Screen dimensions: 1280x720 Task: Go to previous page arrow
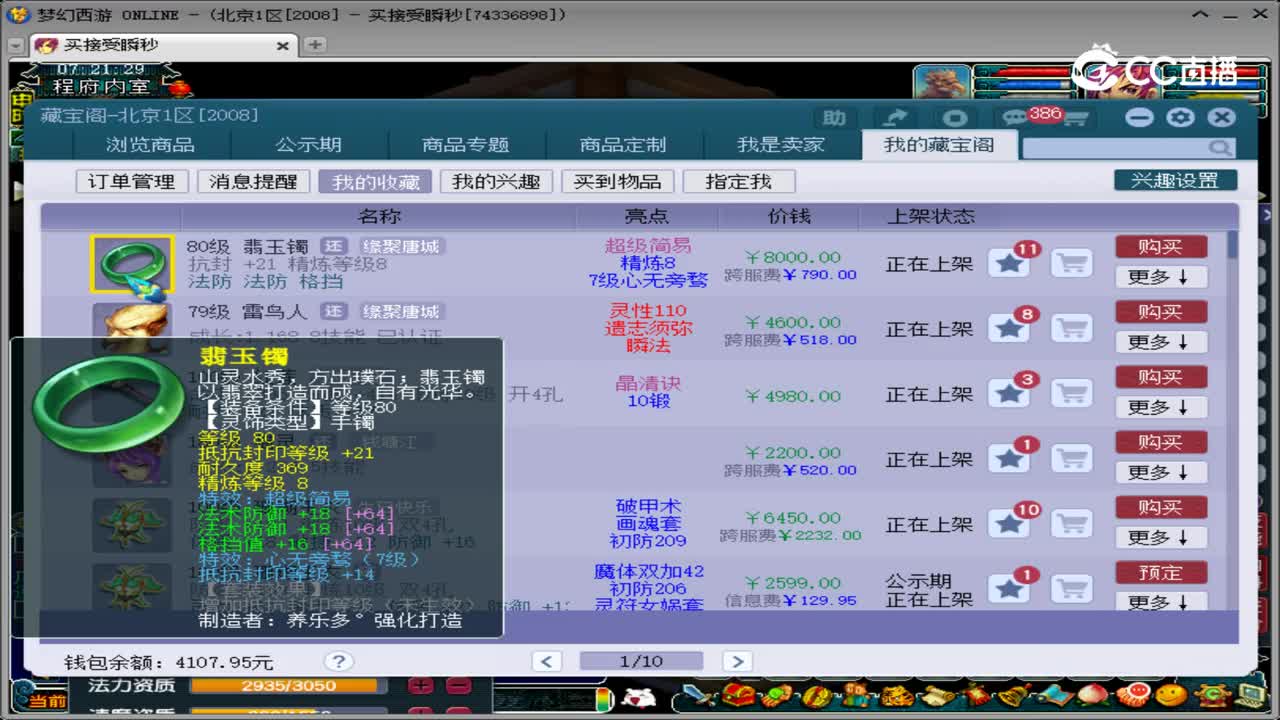[546, 661]
